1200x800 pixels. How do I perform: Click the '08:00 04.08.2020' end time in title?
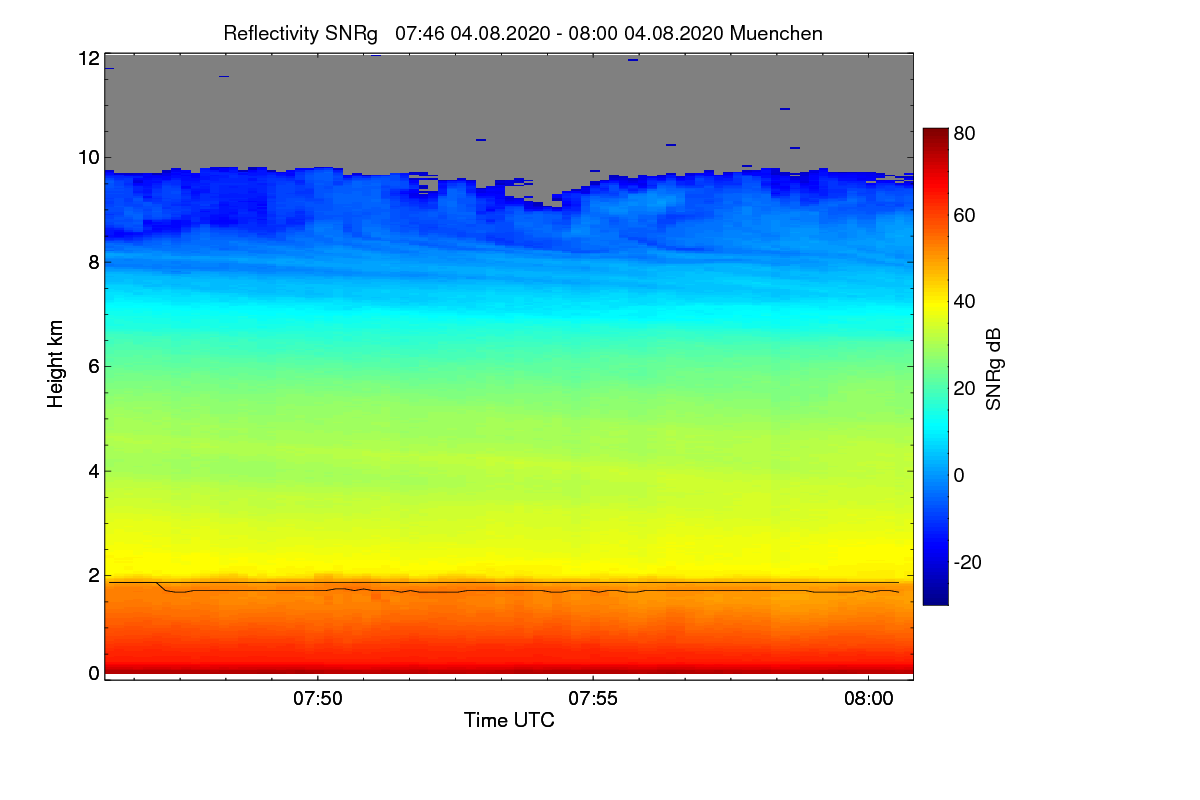(x=646, y=33)
